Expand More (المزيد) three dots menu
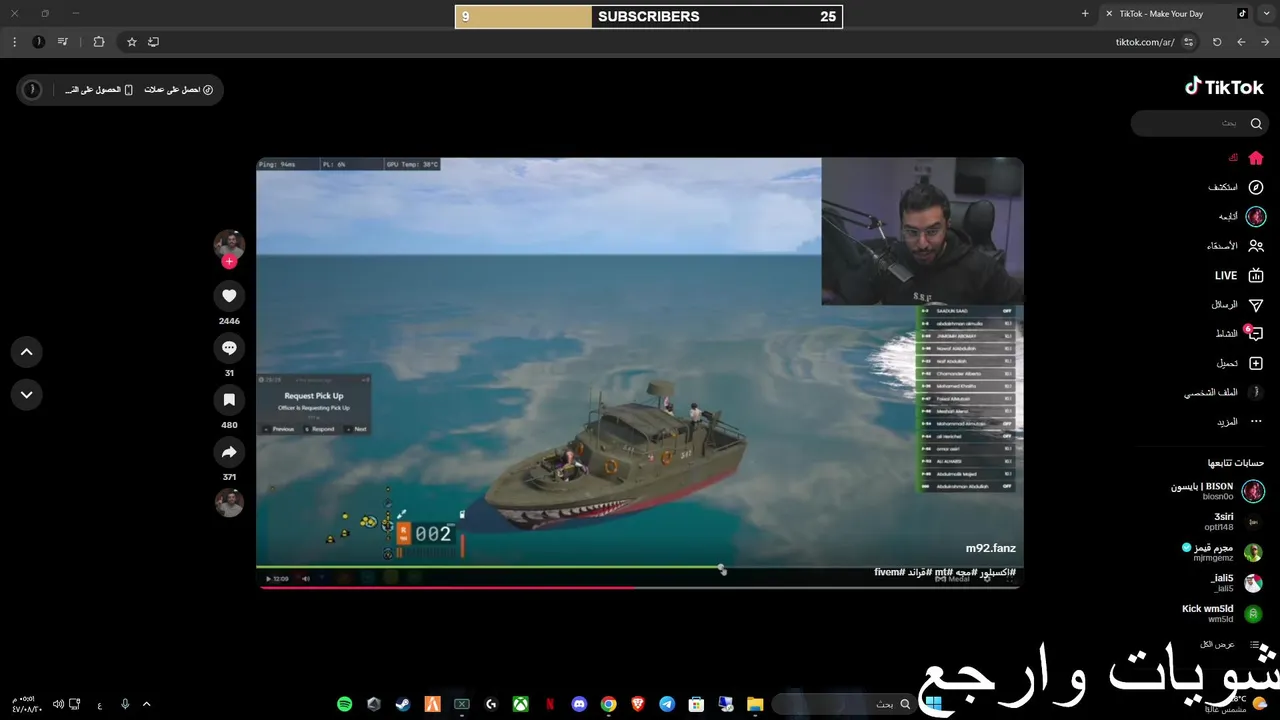The image size is (1280, 720). click(1240, 422)
